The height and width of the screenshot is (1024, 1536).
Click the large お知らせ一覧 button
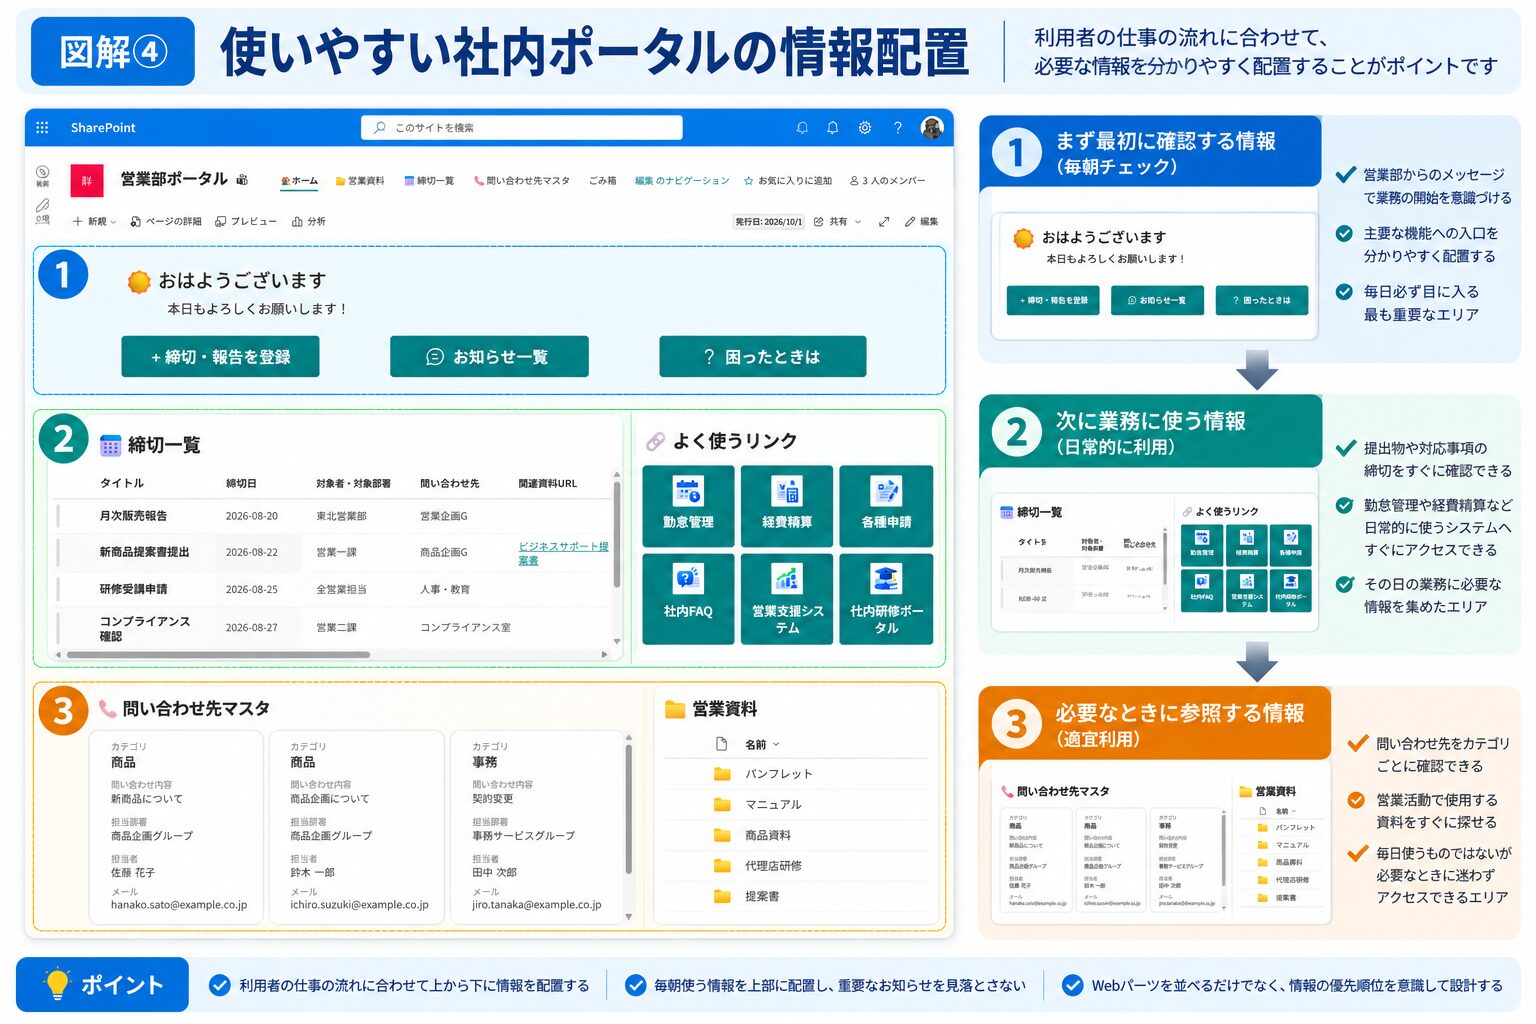coord(489,357)
